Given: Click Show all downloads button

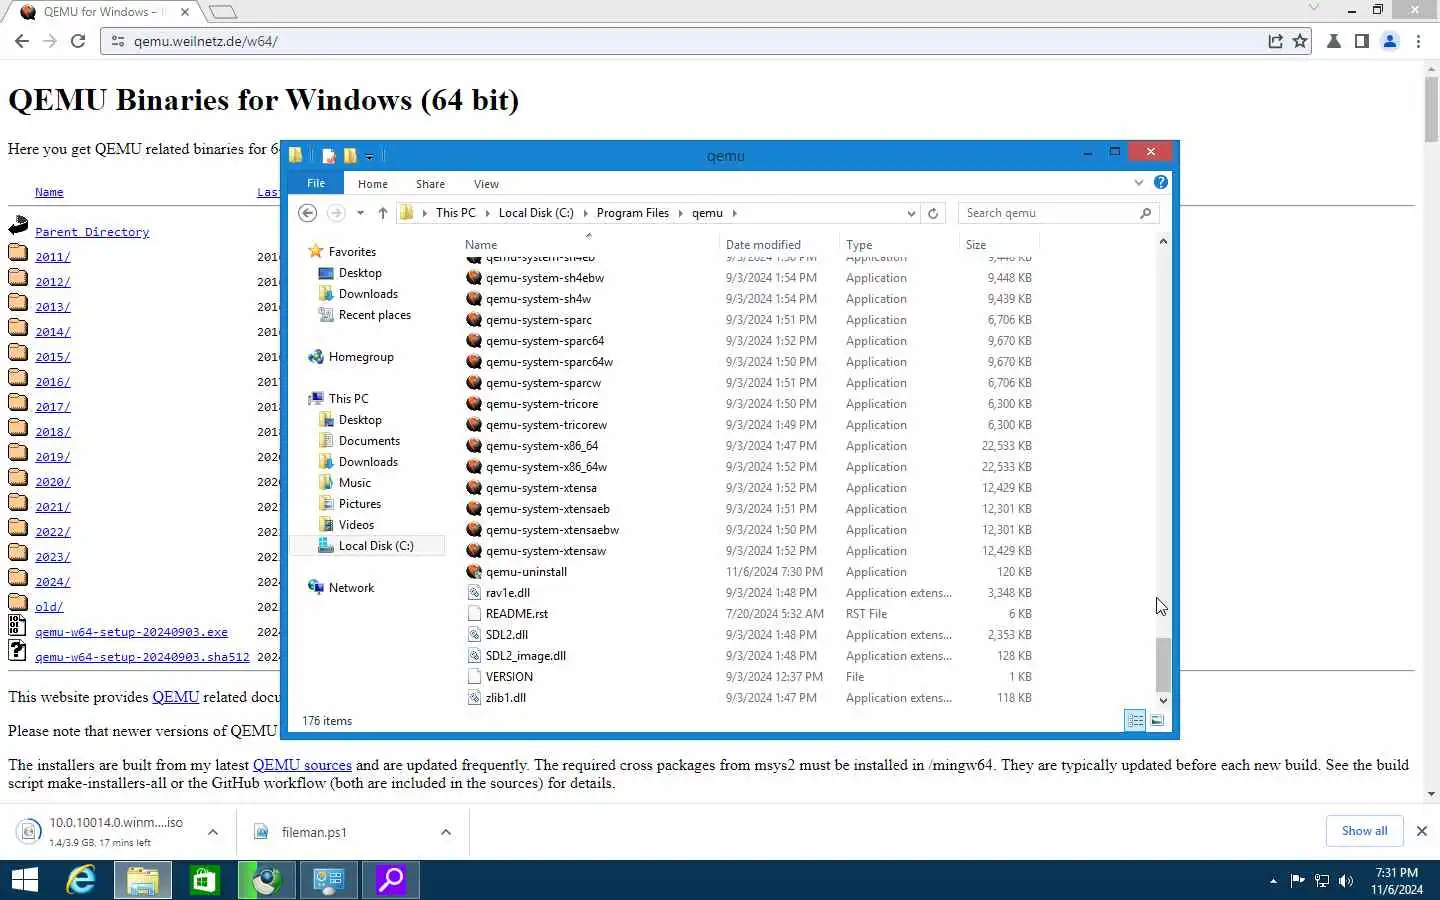Looking at the screenshot, I should click(x=1364, y=831).
